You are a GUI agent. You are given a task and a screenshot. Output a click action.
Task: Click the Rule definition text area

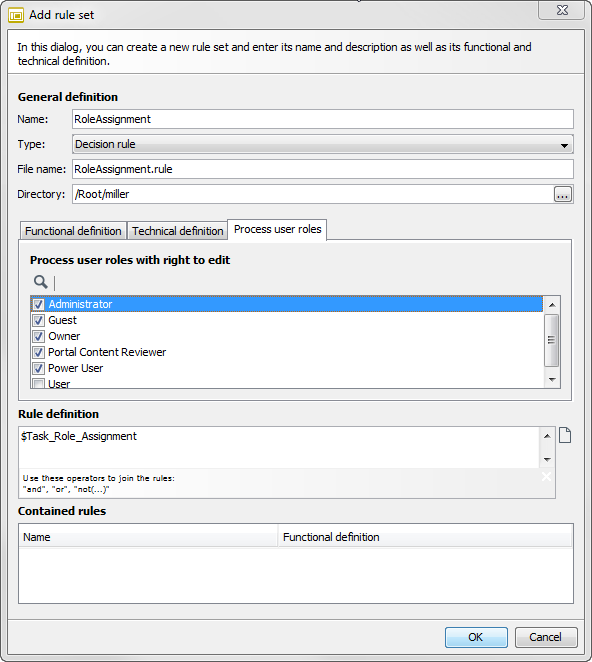click(x=279, y=447)
